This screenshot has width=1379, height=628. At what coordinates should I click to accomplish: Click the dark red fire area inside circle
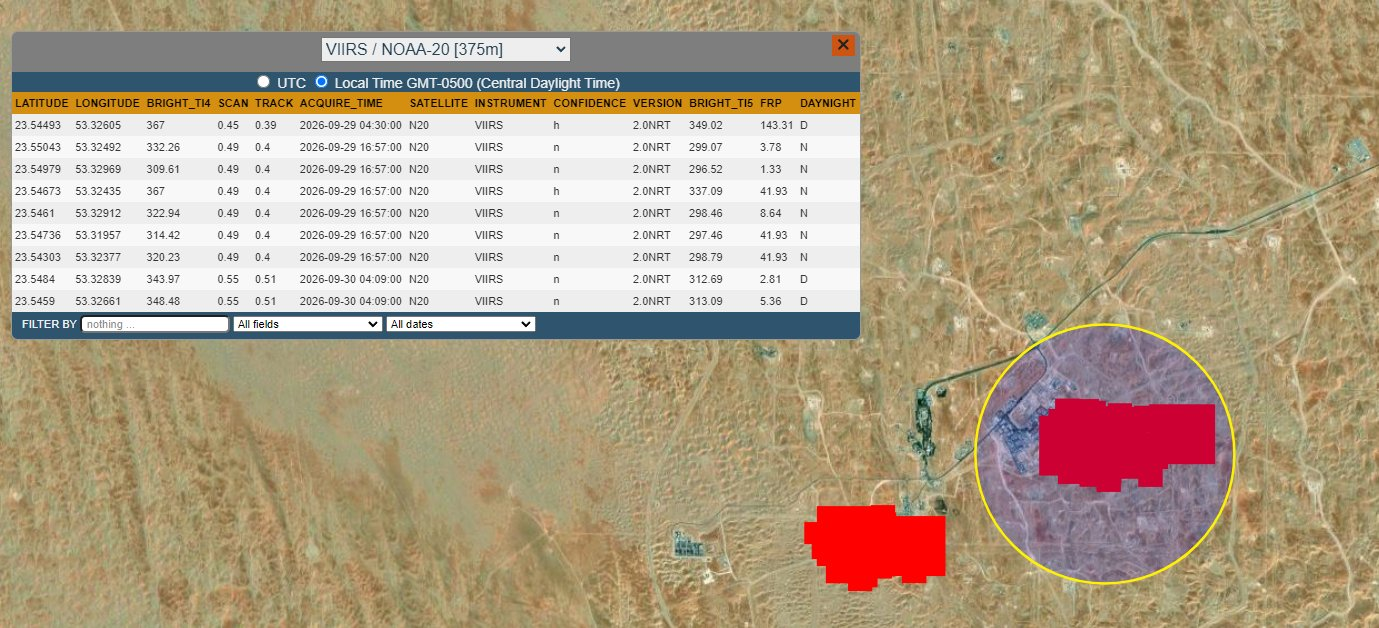[x=1125, y=443]
